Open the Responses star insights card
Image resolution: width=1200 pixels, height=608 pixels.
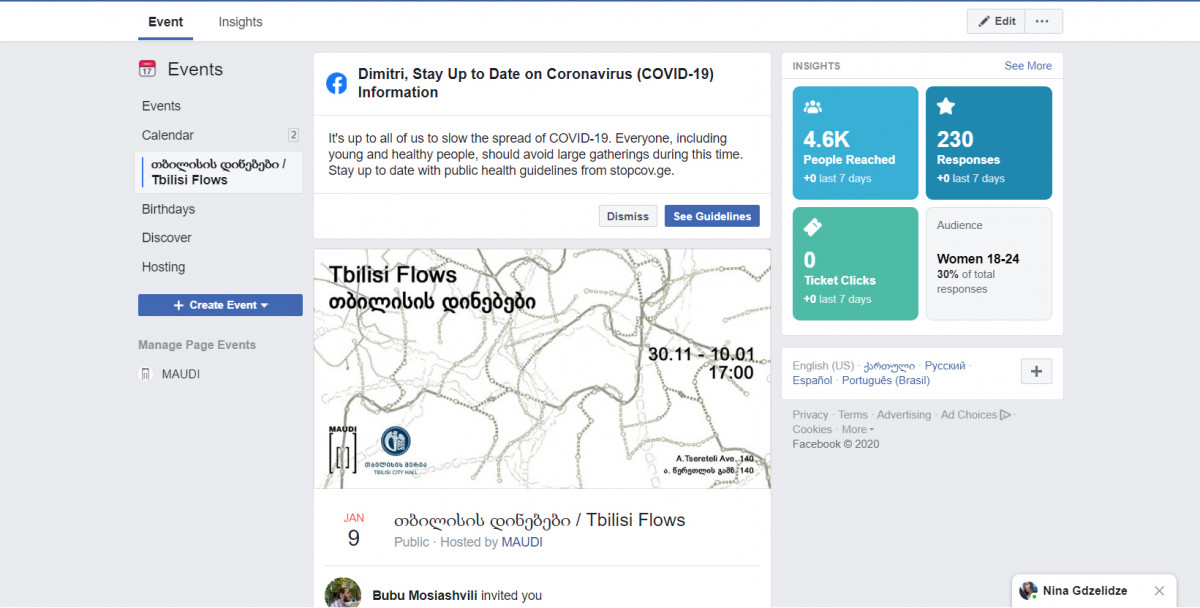[988, 142]
